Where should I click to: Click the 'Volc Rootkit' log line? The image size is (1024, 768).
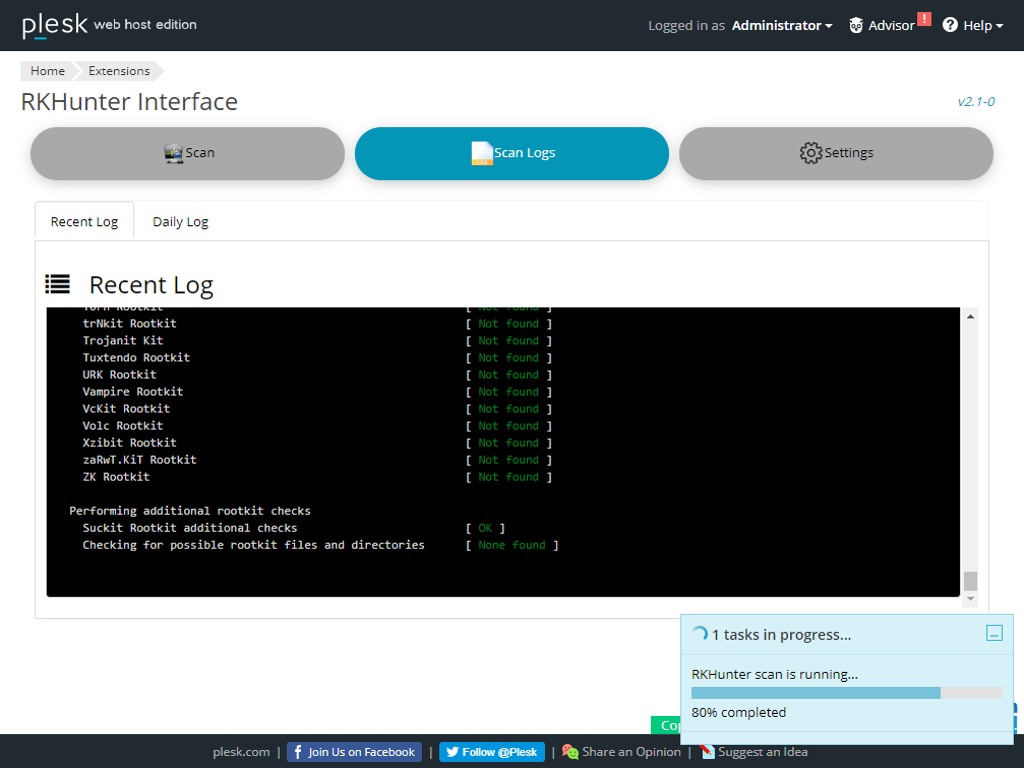click(123, 426)
